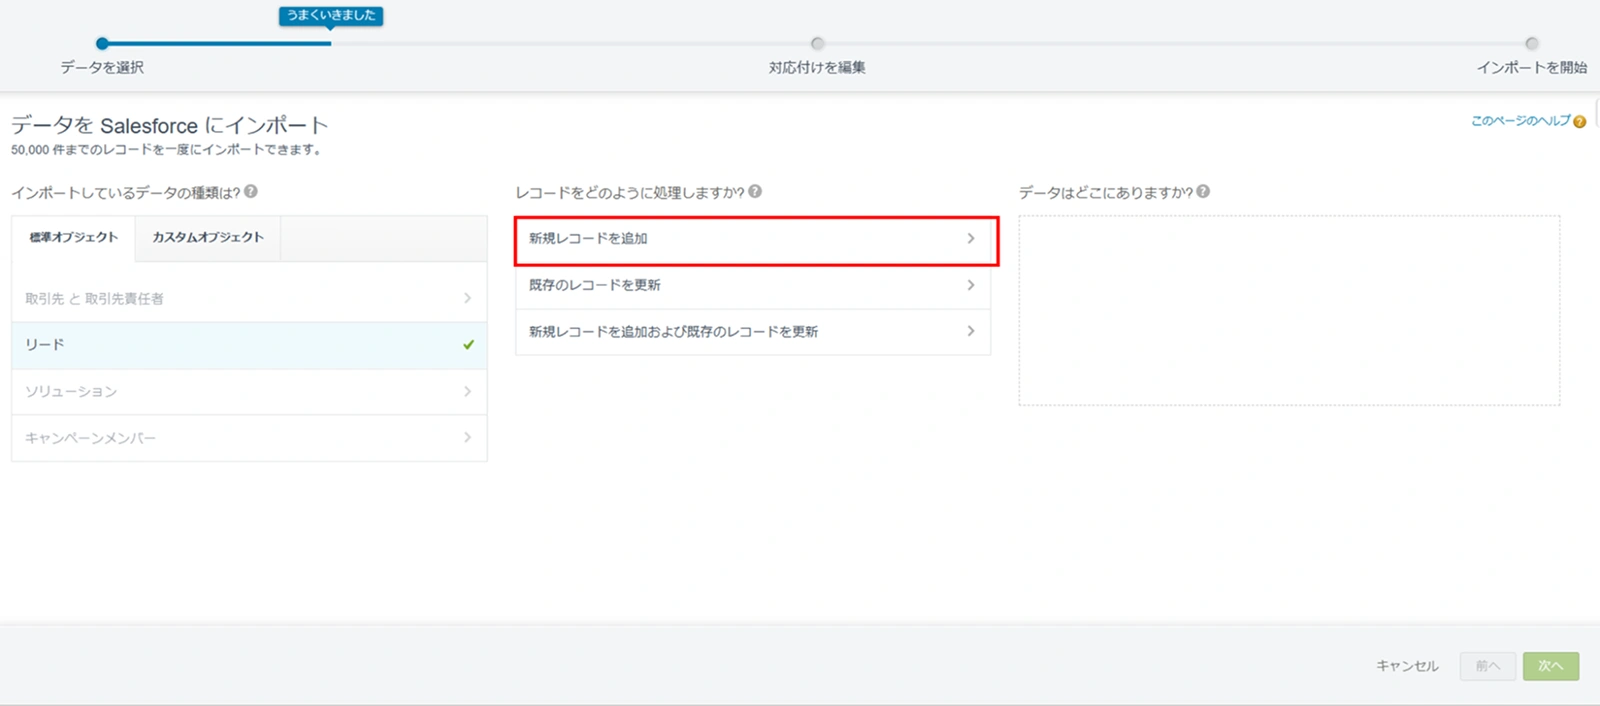This screenshot has width=1600, height=706.
Task: Click help icon beside レコードをどのように処理しますか?
Action: (755, 191)
